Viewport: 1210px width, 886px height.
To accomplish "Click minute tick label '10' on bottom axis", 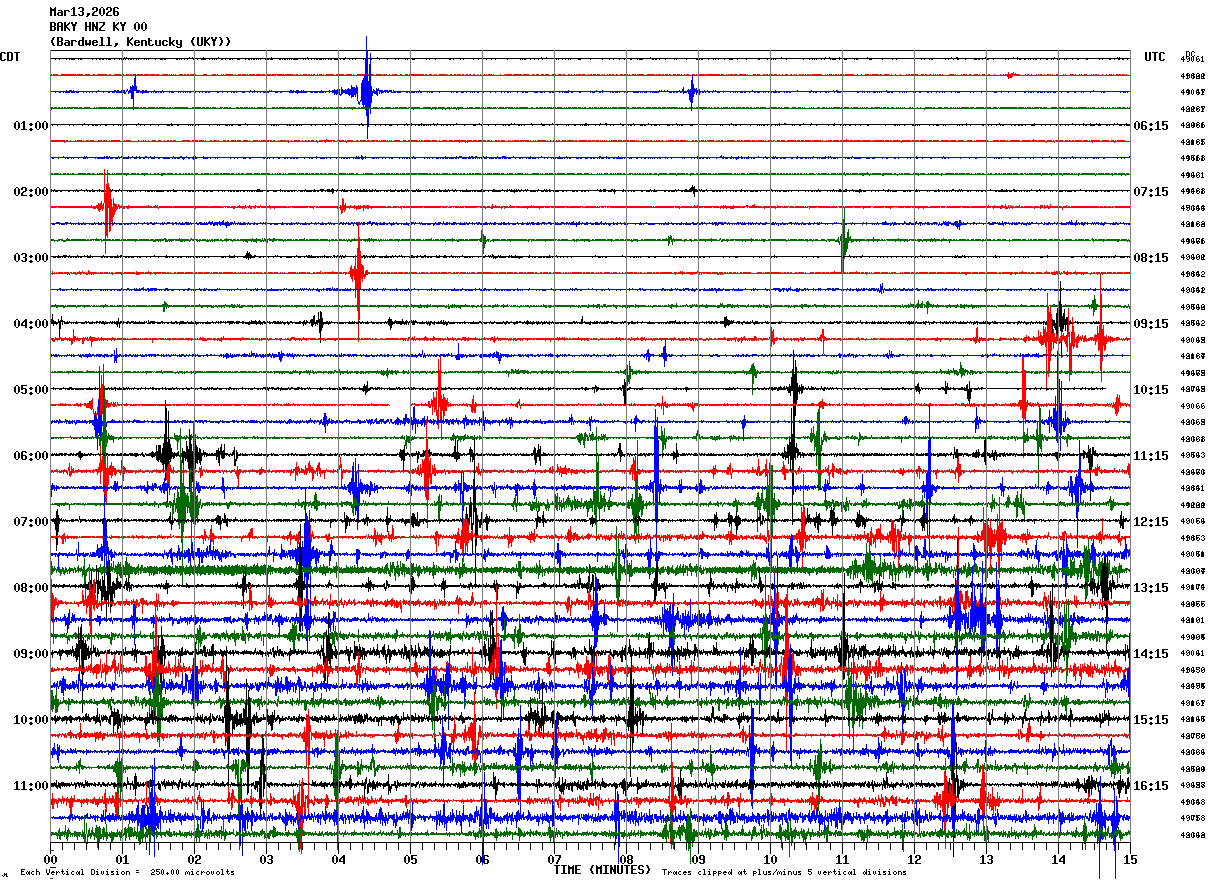I will [x=770, y=860].
